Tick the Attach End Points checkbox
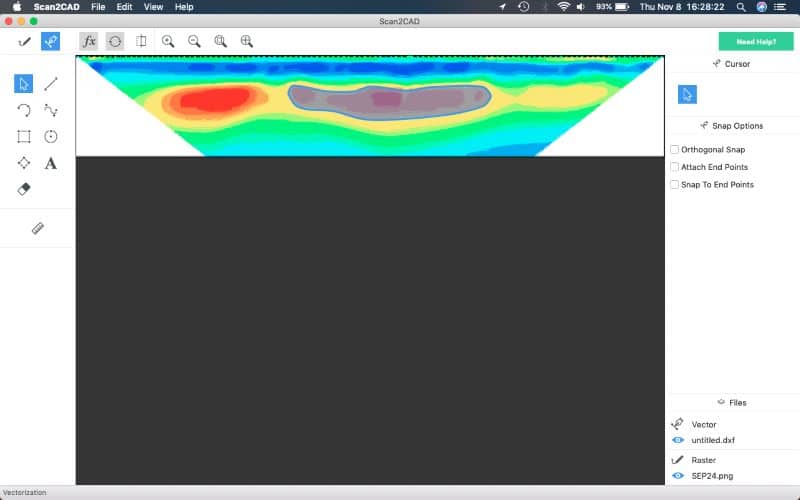 674,167
